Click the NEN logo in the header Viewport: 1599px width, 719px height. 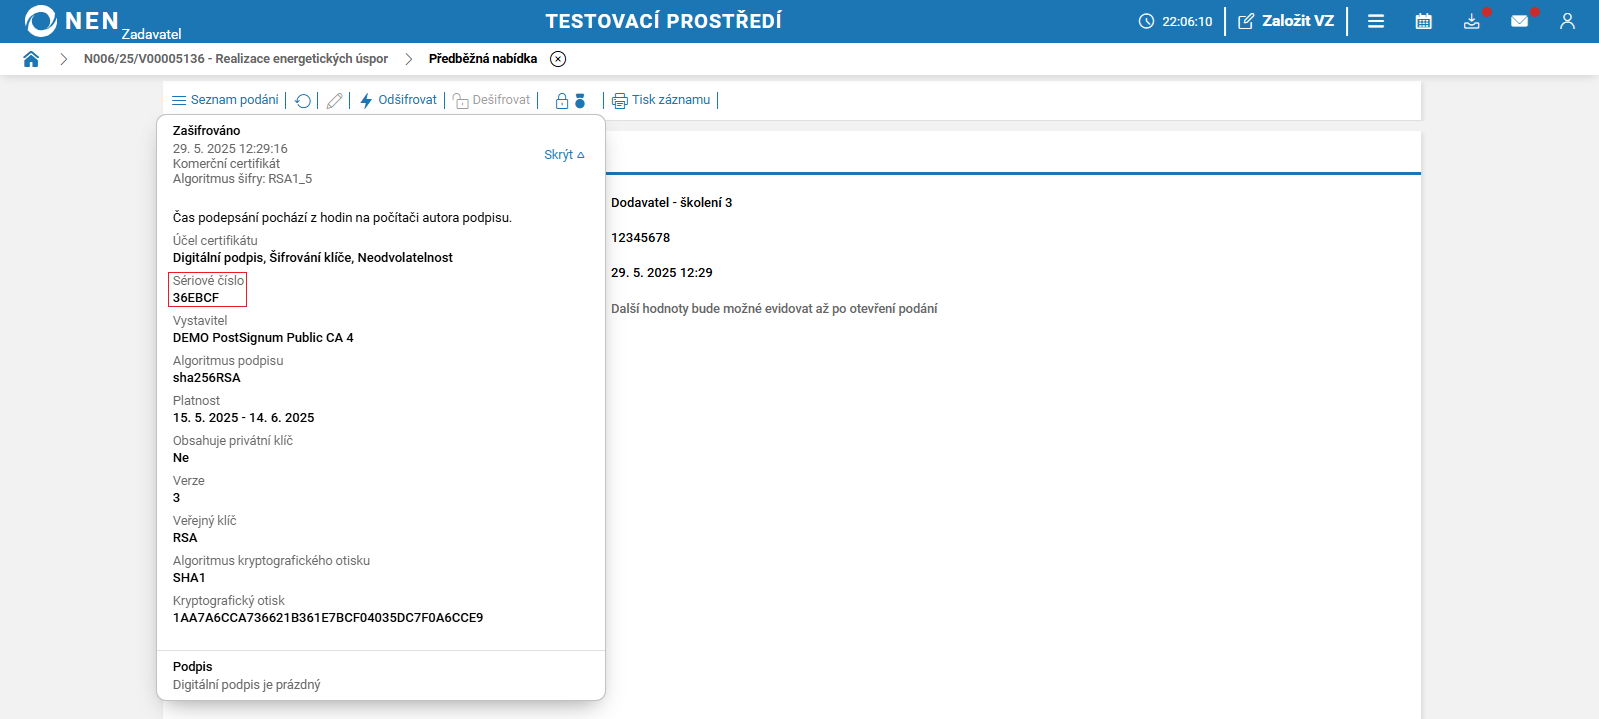(x=70, y=21)
